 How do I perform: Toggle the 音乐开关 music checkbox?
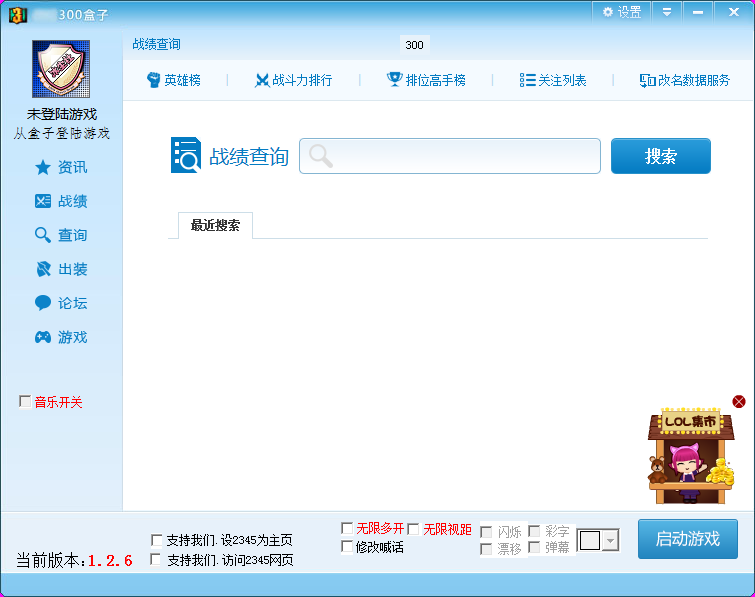(25, 401)
